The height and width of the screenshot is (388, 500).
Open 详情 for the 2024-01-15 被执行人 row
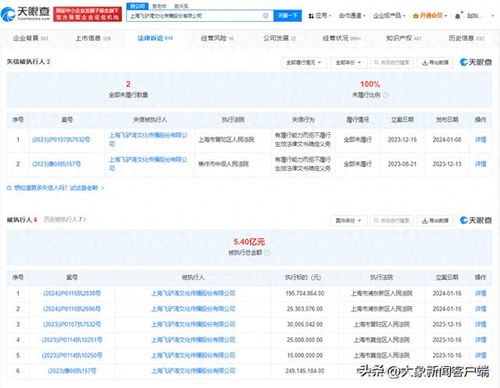click(x=480, y=309)
